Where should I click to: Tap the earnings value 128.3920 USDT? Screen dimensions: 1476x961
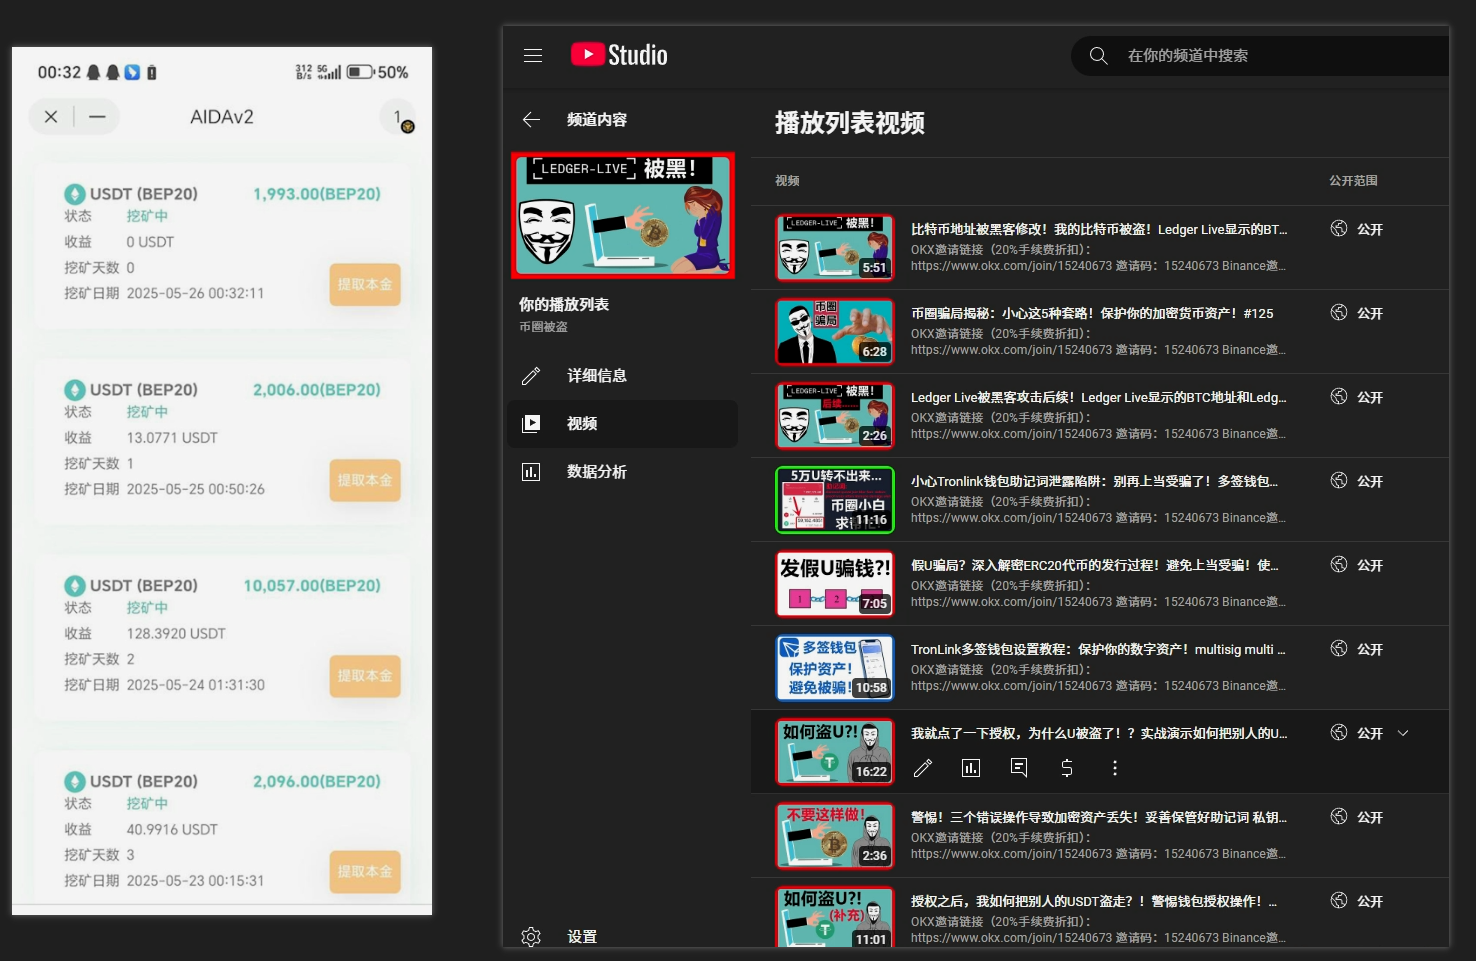tap(176, 634)
